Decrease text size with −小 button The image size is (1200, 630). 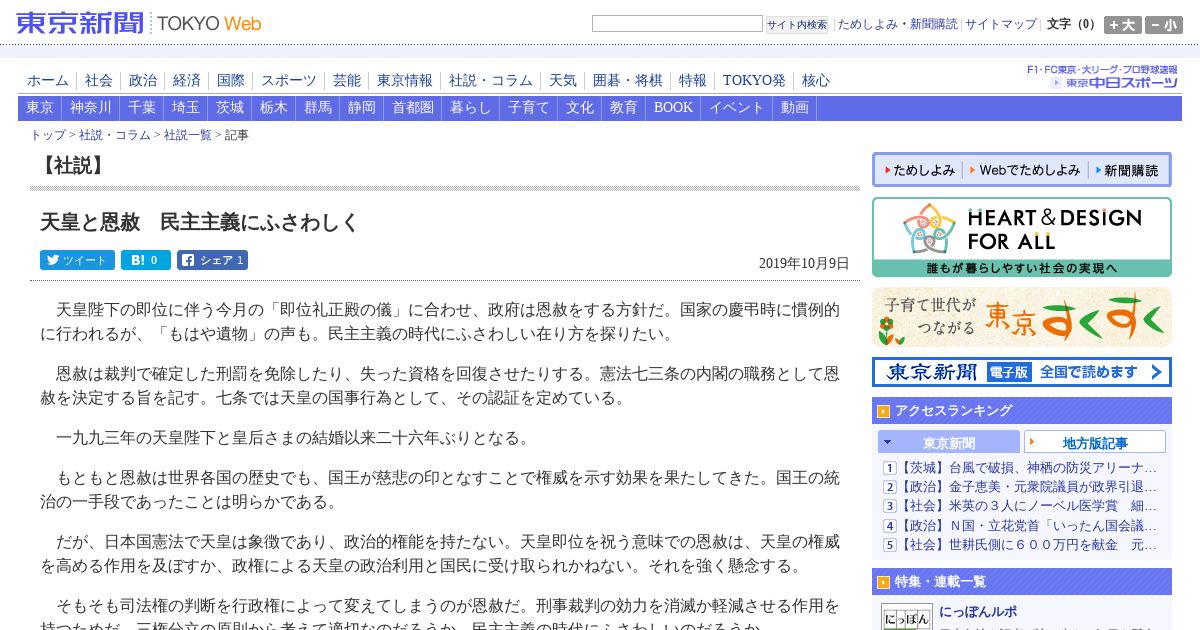[1164, 25]
